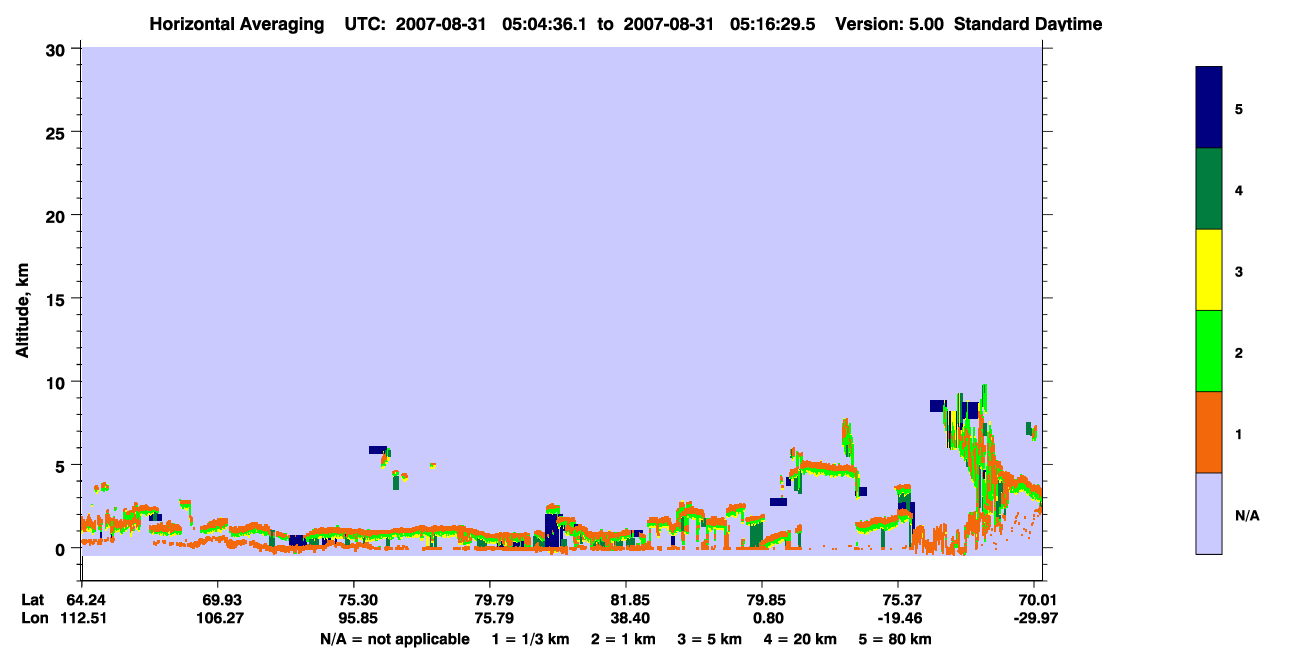Click the orange colorbar segment labeled 1
This screenshot has width=1300, height=667.
pos(1209,432)
